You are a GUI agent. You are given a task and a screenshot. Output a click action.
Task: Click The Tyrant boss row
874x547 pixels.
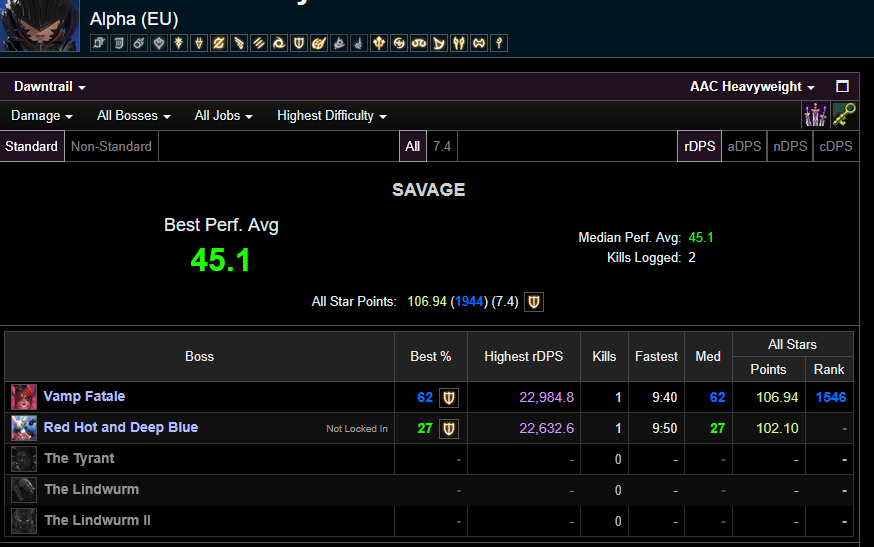[x=429, y=459]
